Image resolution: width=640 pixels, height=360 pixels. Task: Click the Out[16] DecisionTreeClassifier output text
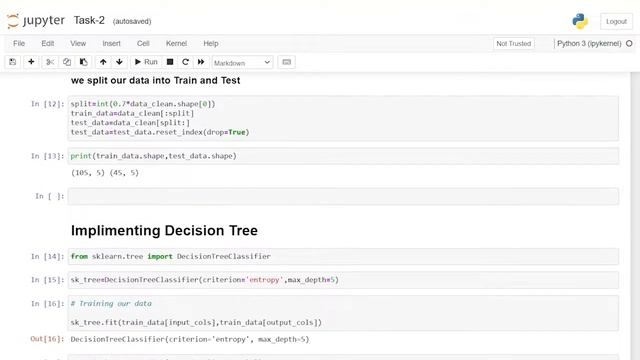coord(190,339)
